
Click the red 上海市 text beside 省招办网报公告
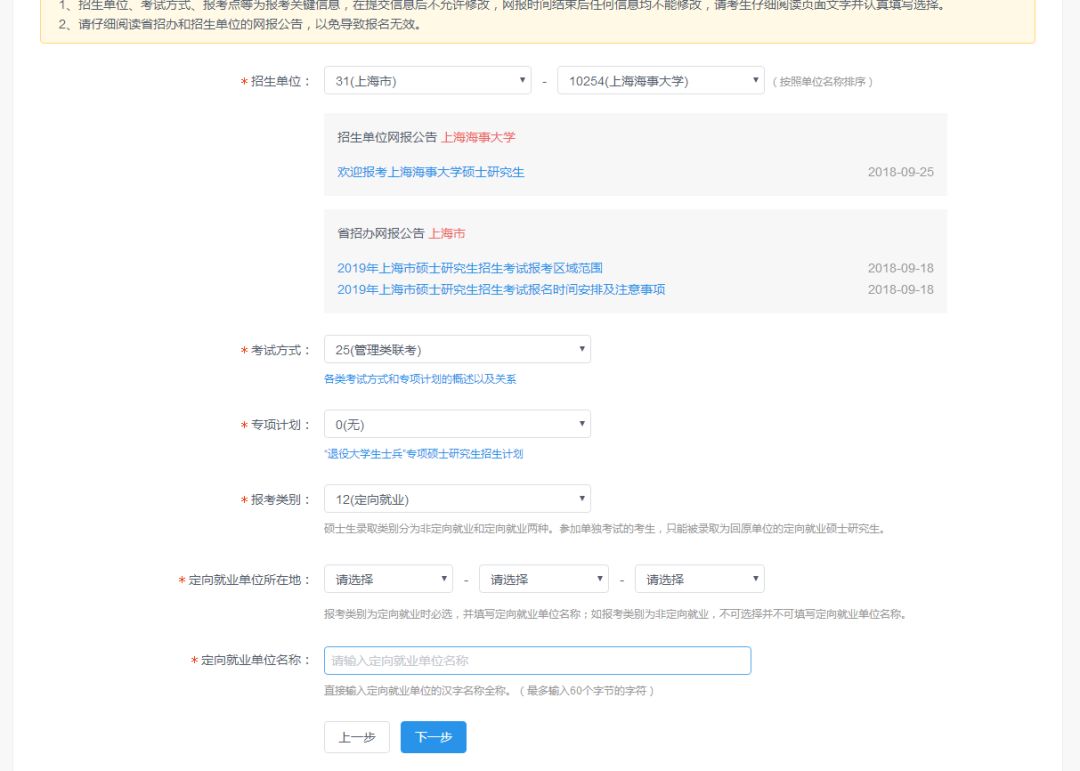click(447, 233)
